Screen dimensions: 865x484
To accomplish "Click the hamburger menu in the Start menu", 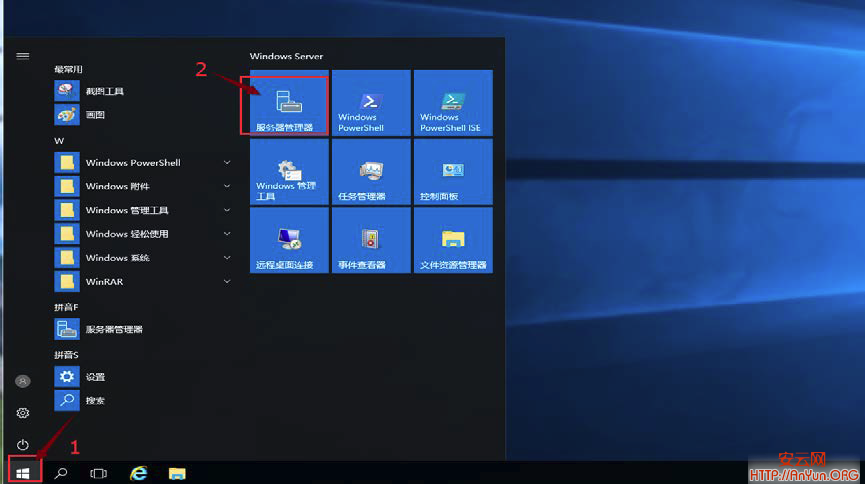I will [23, 56].
